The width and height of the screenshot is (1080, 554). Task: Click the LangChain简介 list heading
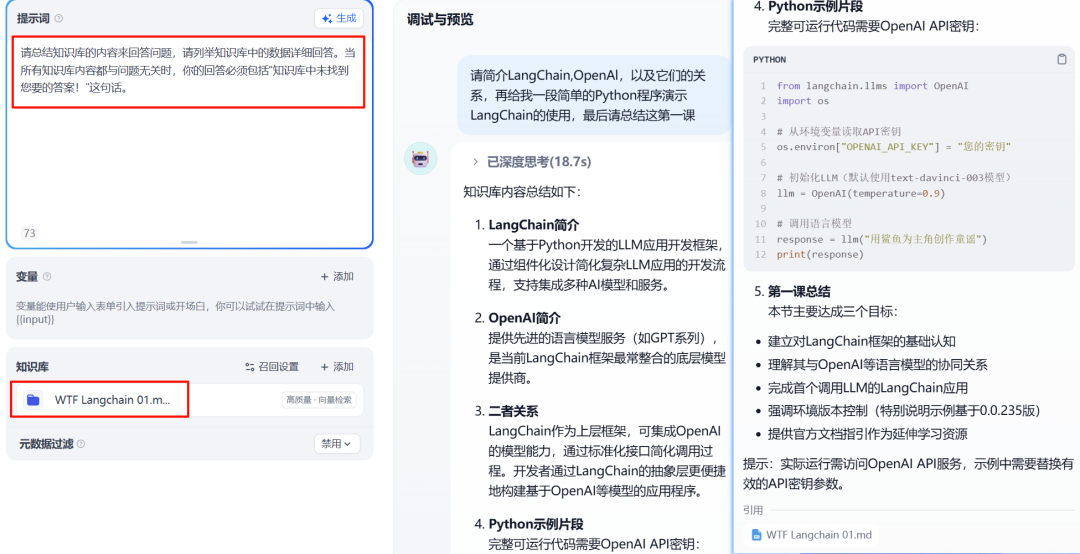(534, 225)
